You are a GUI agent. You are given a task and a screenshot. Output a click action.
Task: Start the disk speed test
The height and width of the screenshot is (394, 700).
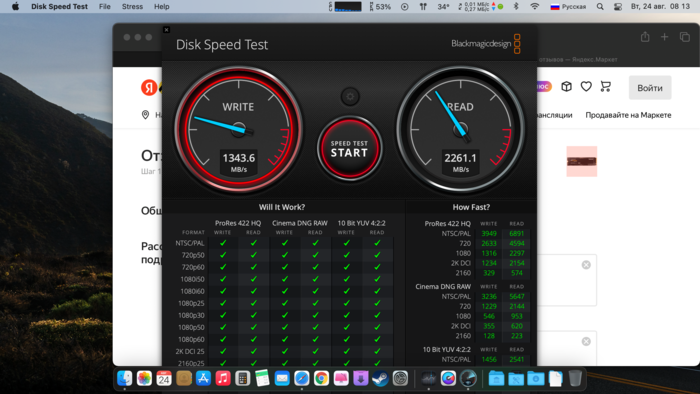coord(350,149)
